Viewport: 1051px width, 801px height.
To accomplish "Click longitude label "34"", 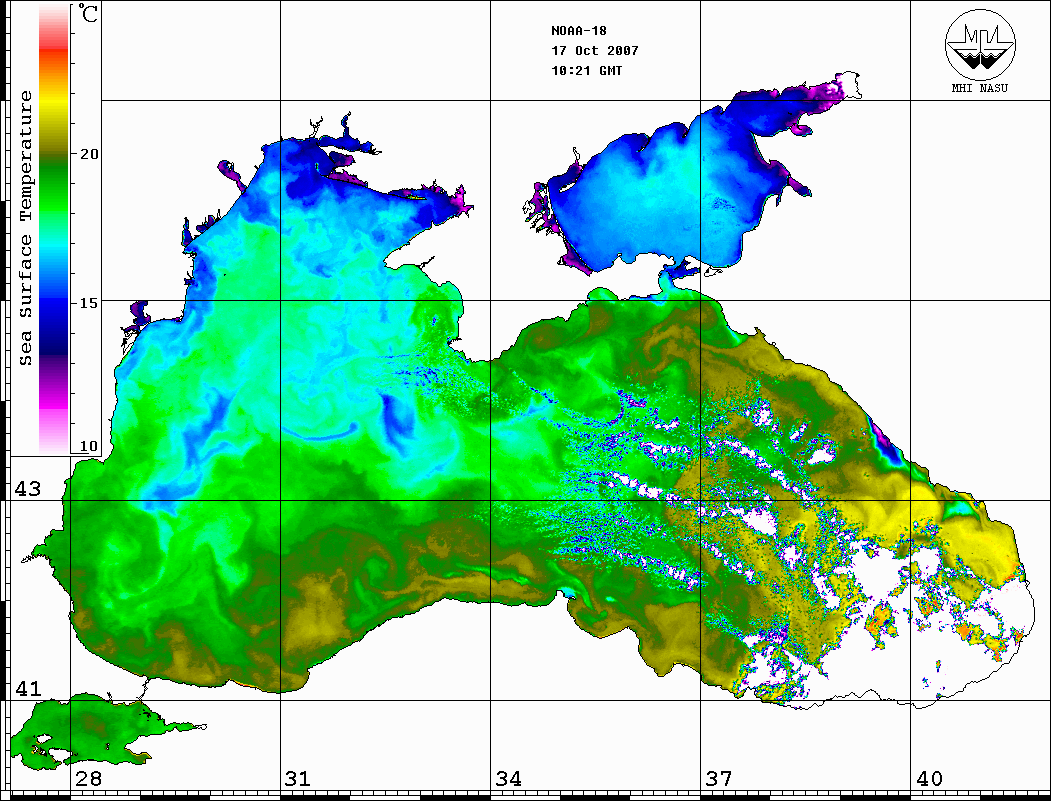I will coord(509,779).
